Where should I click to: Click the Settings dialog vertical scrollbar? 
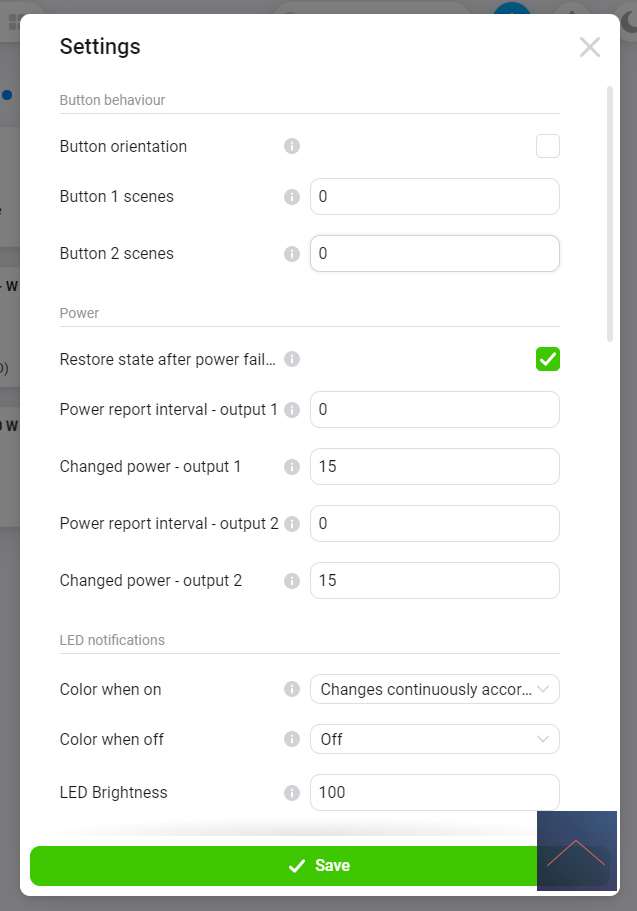[610, 215]
